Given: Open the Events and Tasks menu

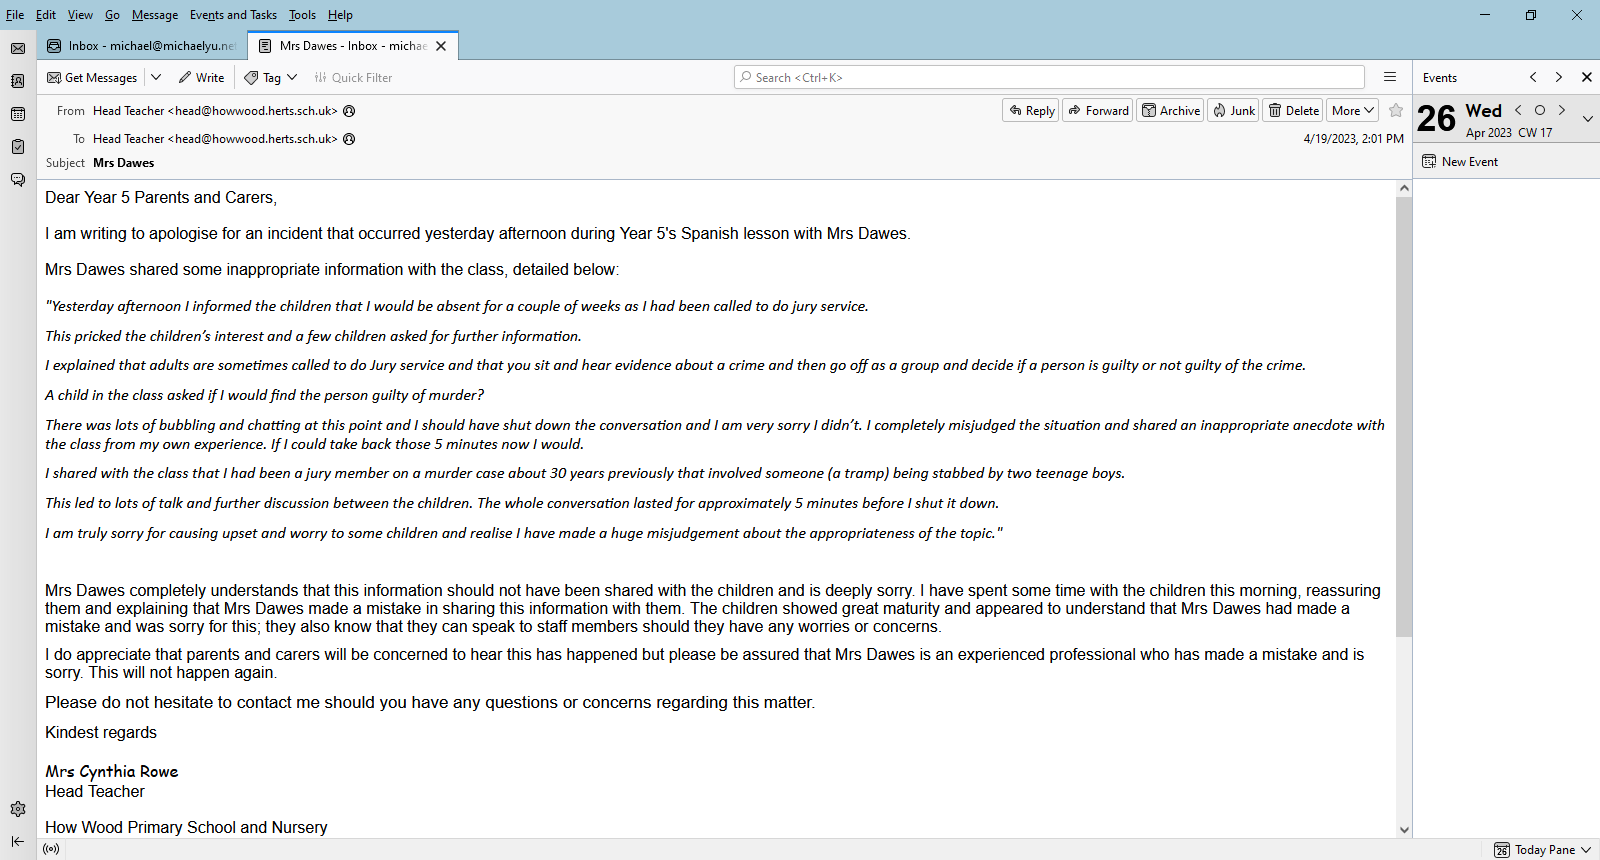Looking at the screenshot, I should (x=233, y=15).
